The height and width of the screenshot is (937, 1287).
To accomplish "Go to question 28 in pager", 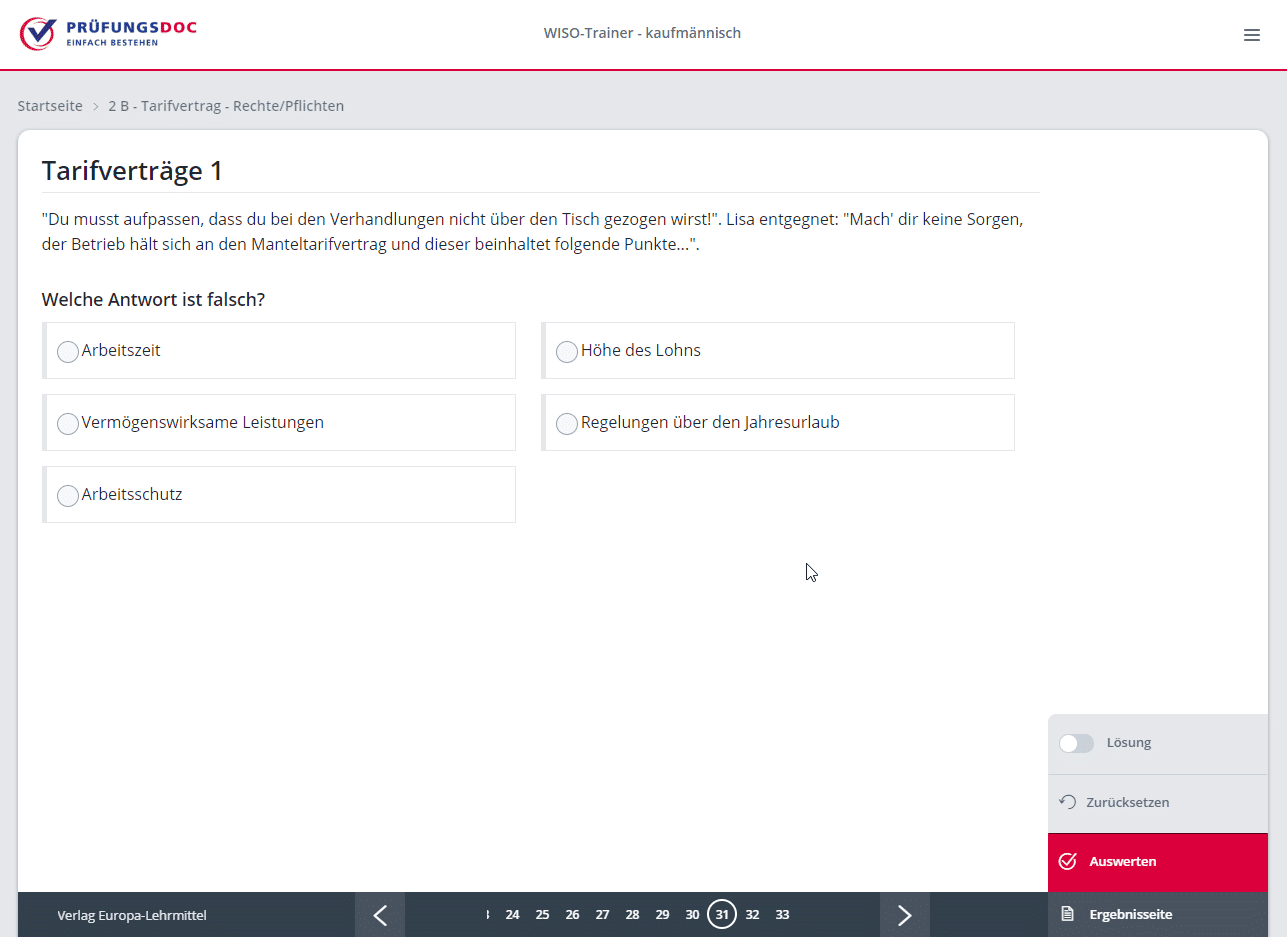I will click(632, 915).
